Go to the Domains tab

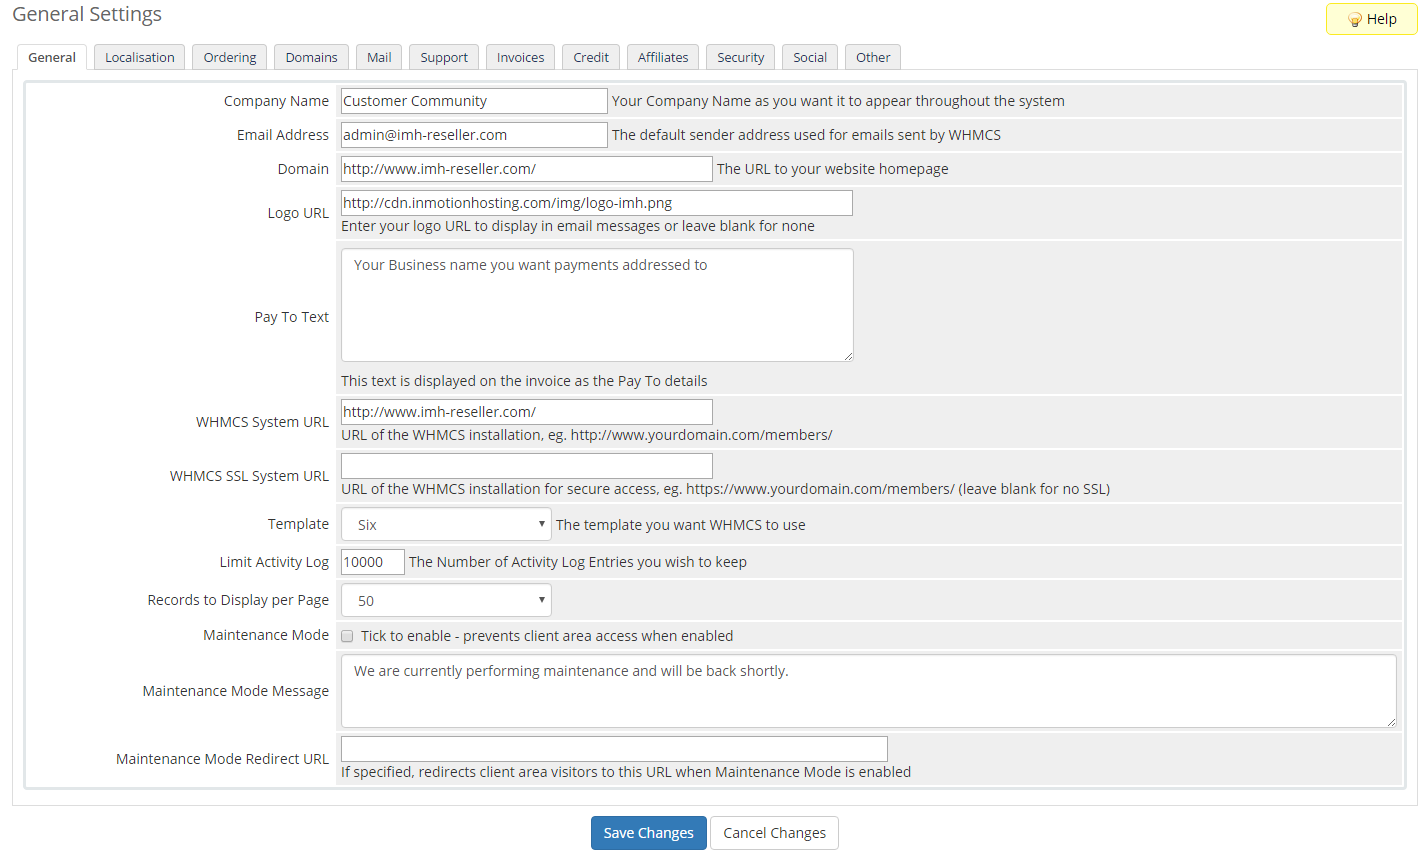point(311,57)
